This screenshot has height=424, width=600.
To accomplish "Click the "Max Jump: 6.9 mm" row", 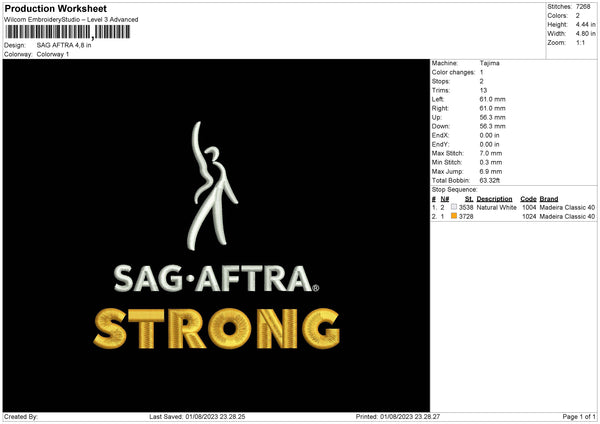I will point(467,171).
